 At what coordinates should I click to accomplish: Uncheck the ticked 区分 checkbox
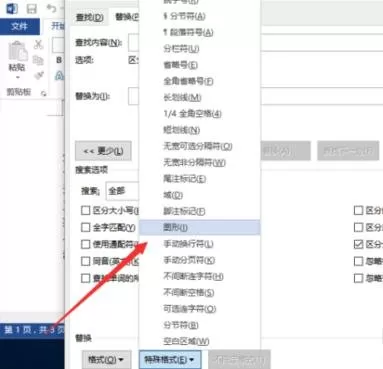(x=358, y=244)
